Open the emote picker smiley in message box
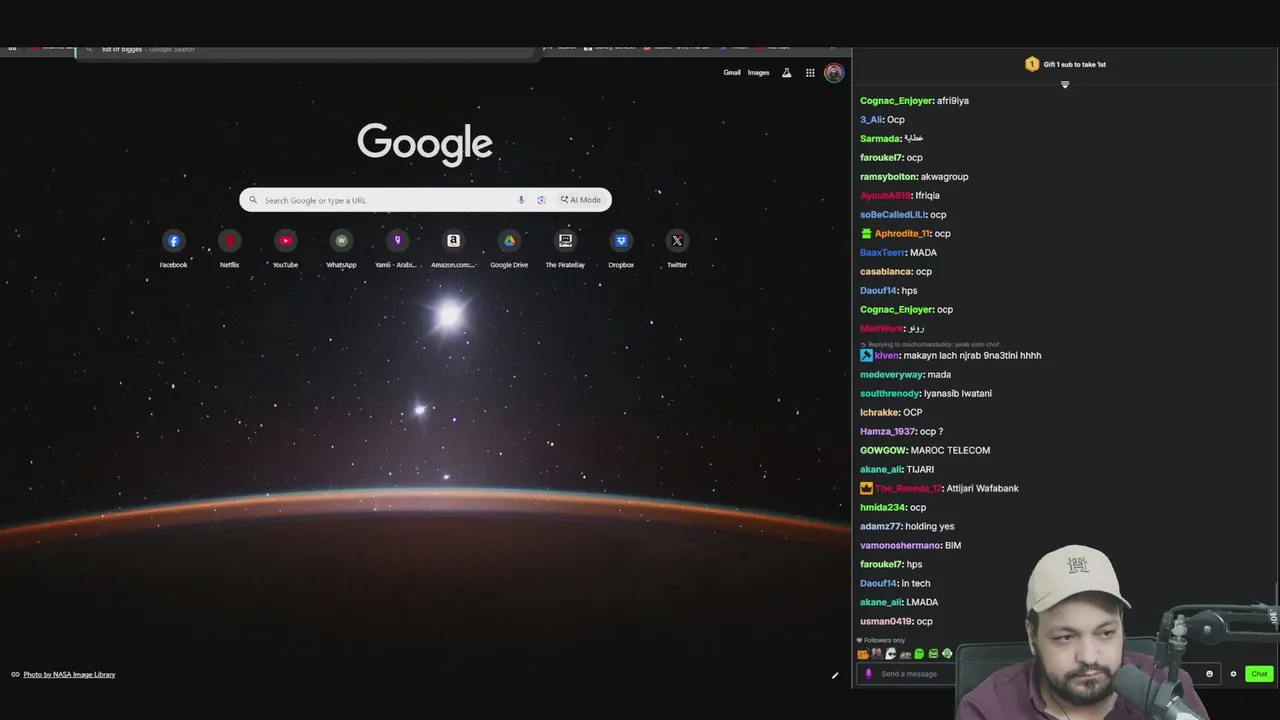 (1209, 674)
